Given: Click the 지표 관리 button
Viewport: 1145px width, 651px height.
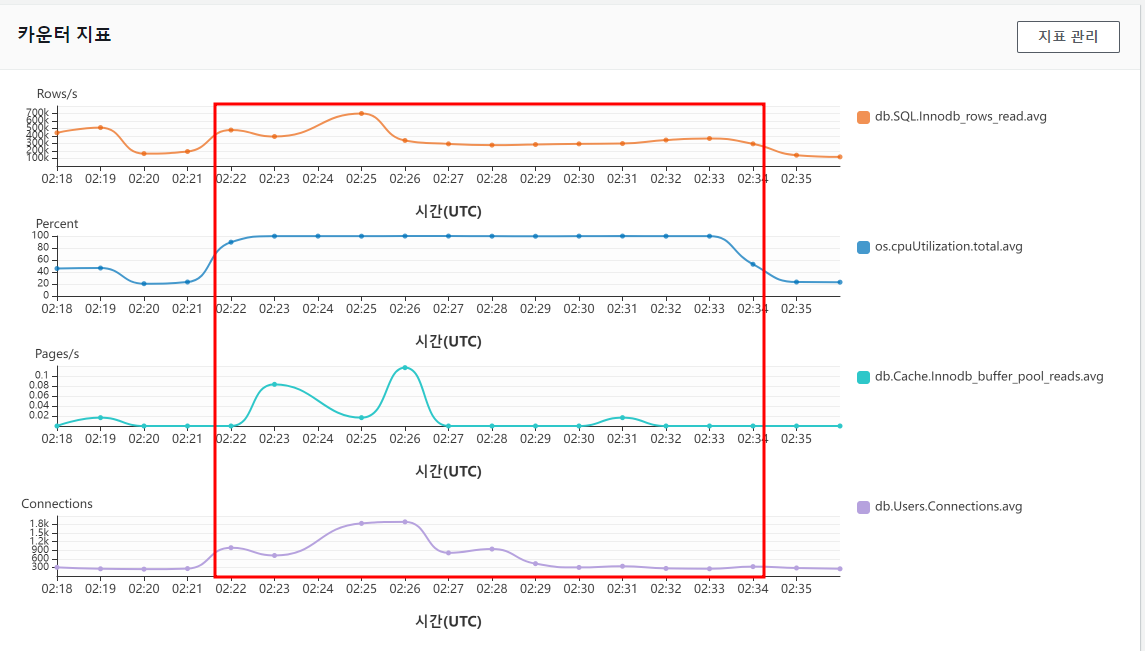Looking at the screenshot, I should coord(1068,36).
